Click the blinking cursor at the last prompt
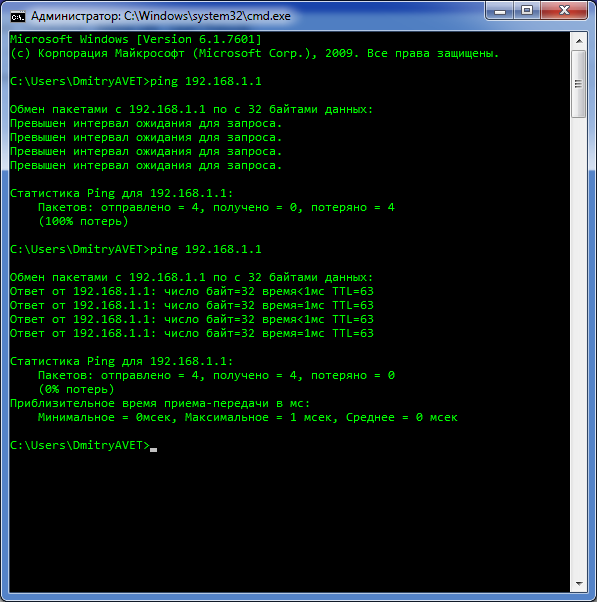The image size is (597, 602). [153, 450]
